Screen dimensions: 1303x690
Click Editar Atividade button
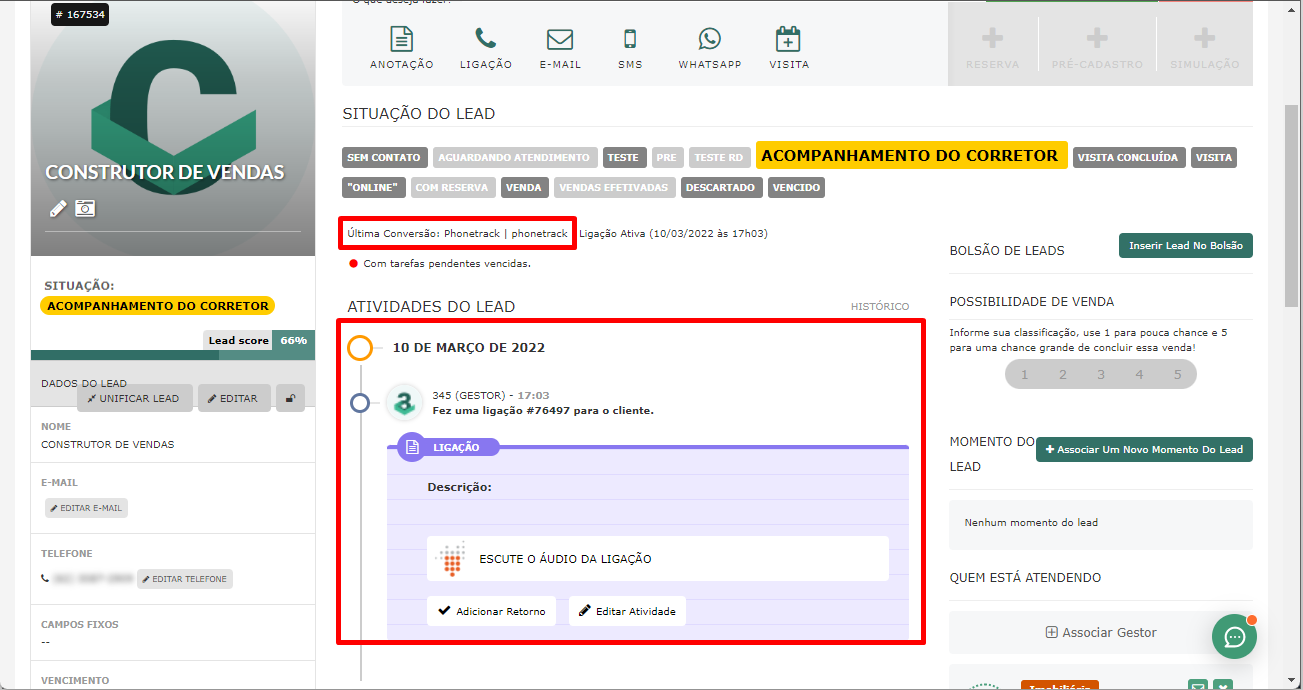pyautogui.click(x=628, y=611)
